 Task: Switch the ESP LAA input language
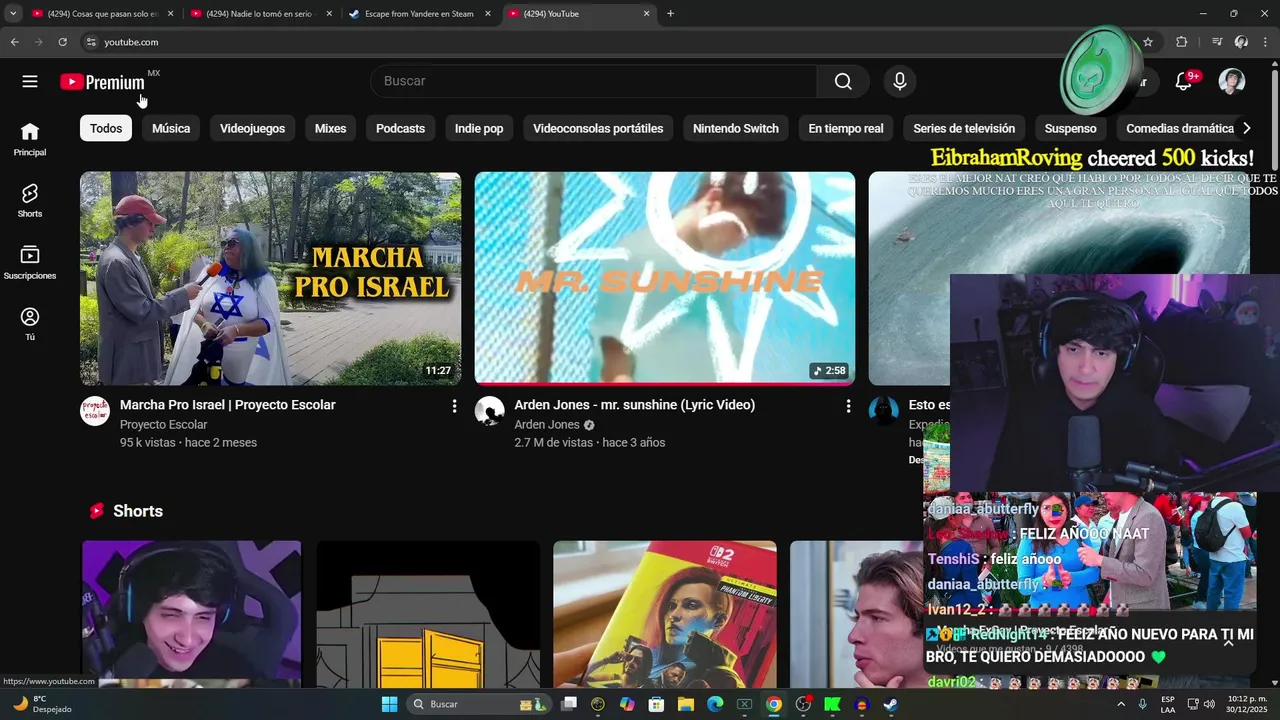[1168, 704]
